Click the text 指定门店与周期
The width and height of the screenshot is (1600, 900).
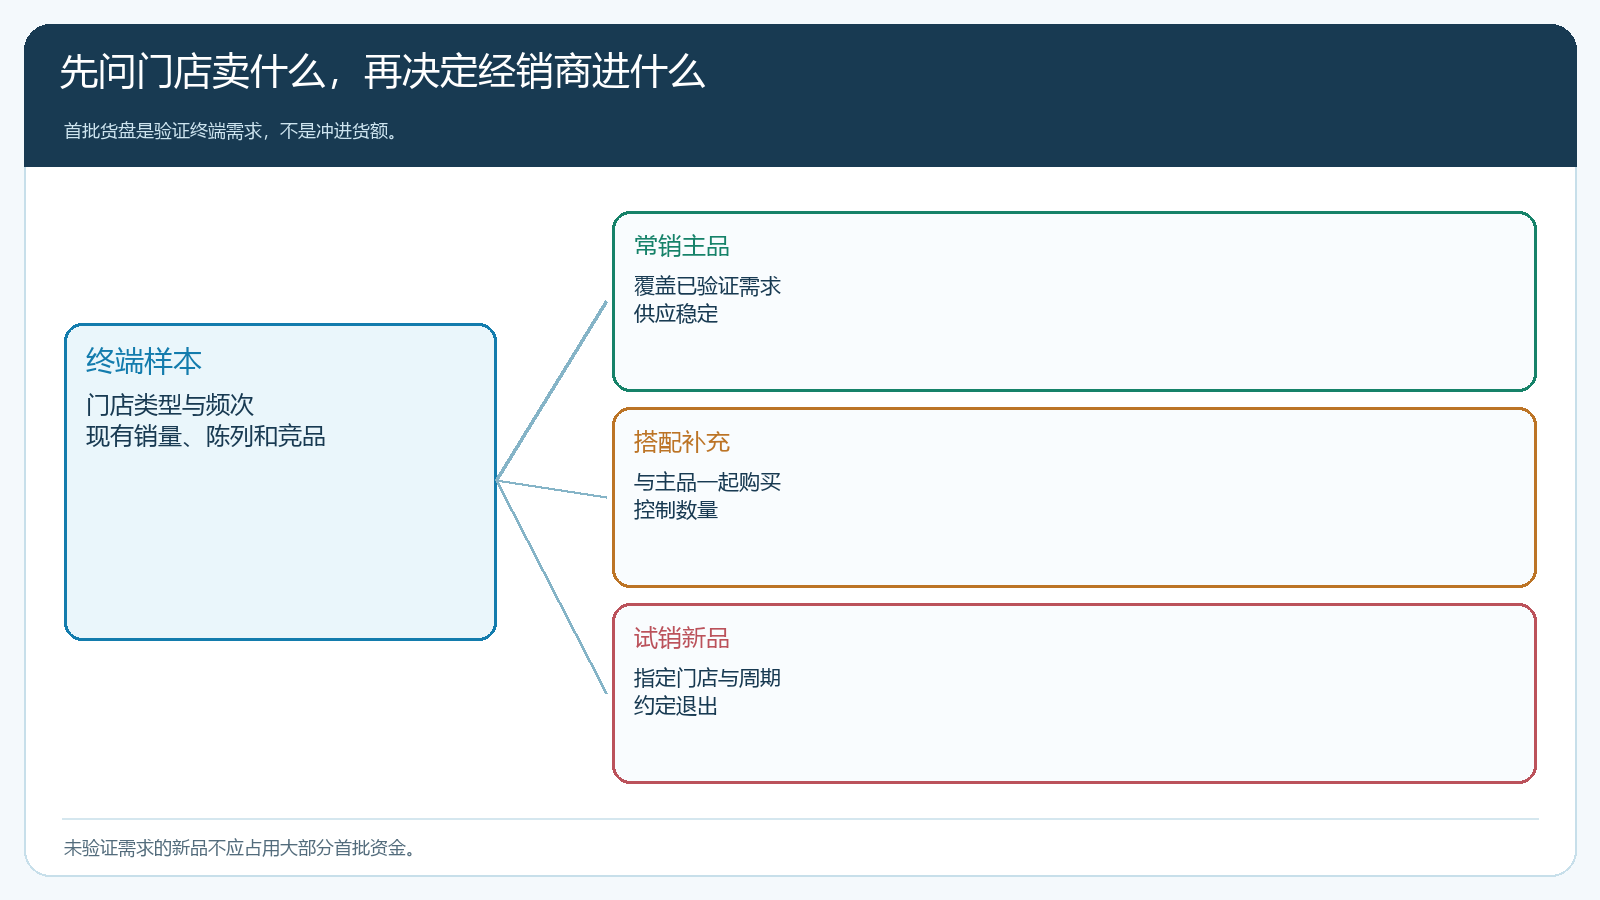(x=707, y=678)
